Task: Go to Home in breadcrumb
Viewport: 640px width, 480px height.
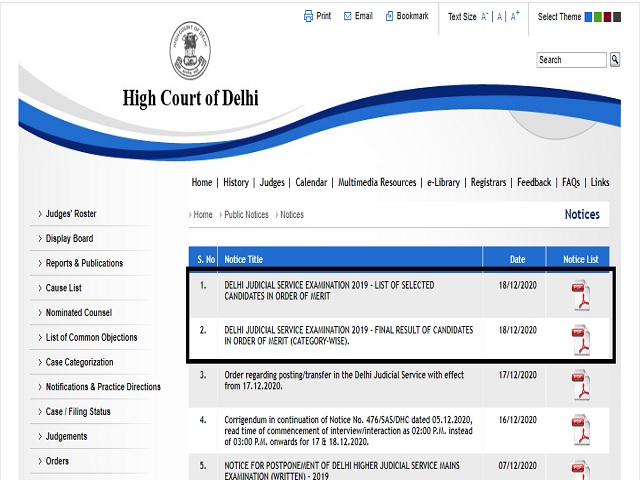Action: tap(203, 214)
